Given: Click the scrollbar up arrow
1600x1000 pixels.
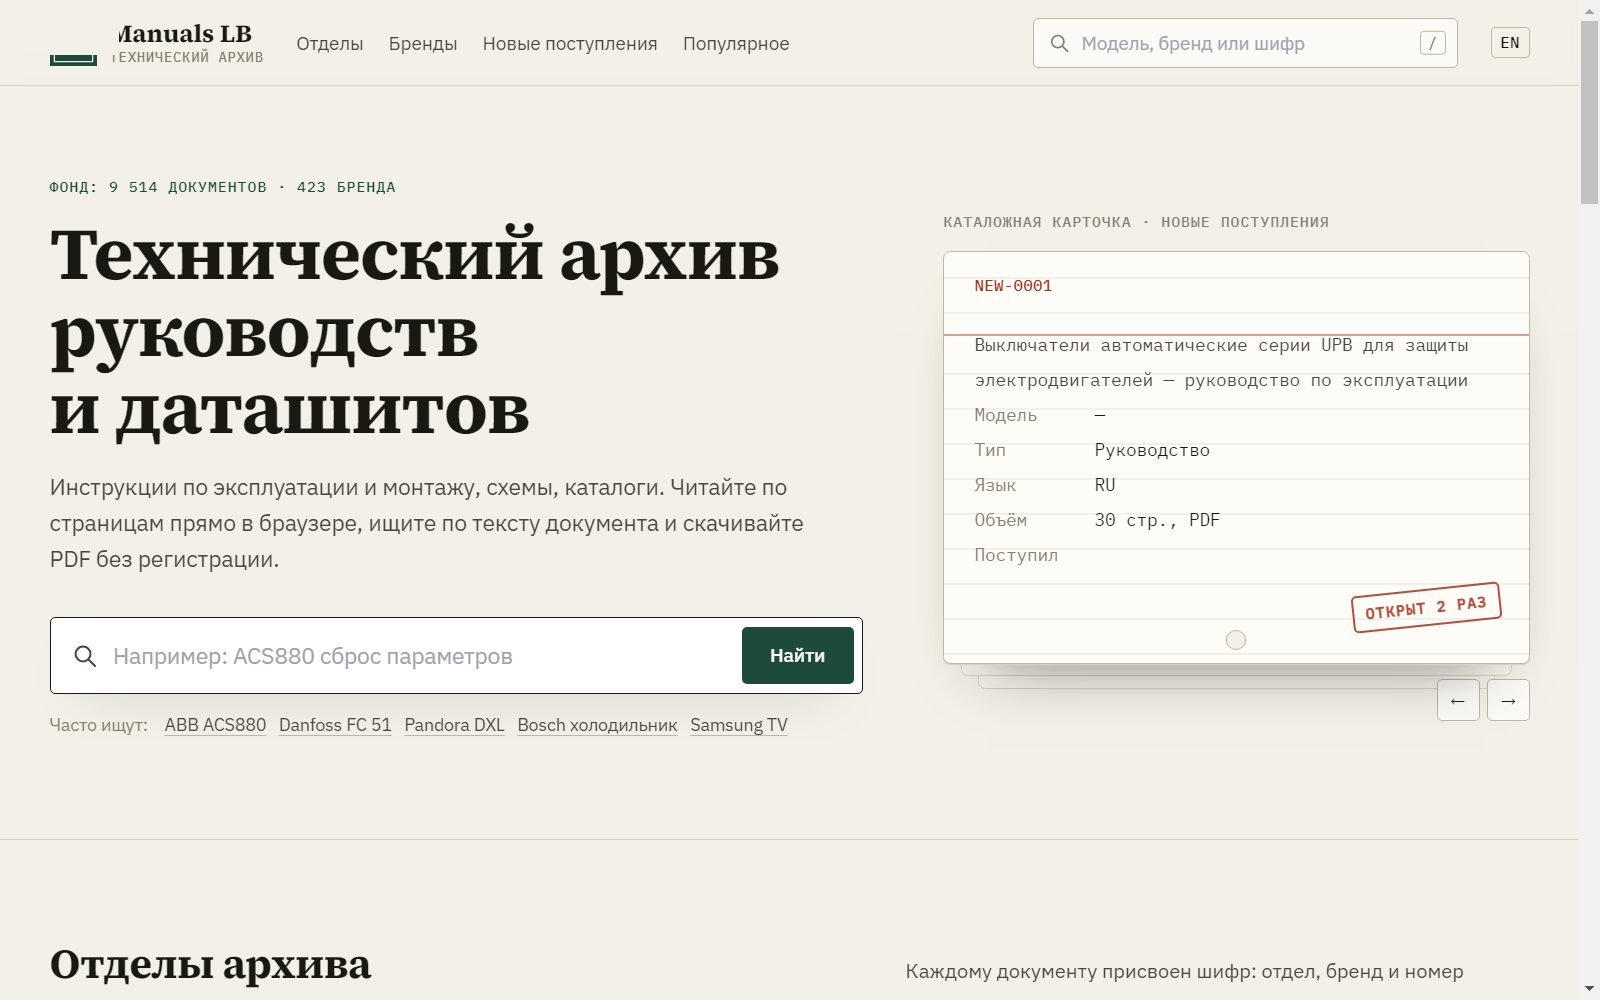Looking at the screenshot, I should coord(1589,10).
